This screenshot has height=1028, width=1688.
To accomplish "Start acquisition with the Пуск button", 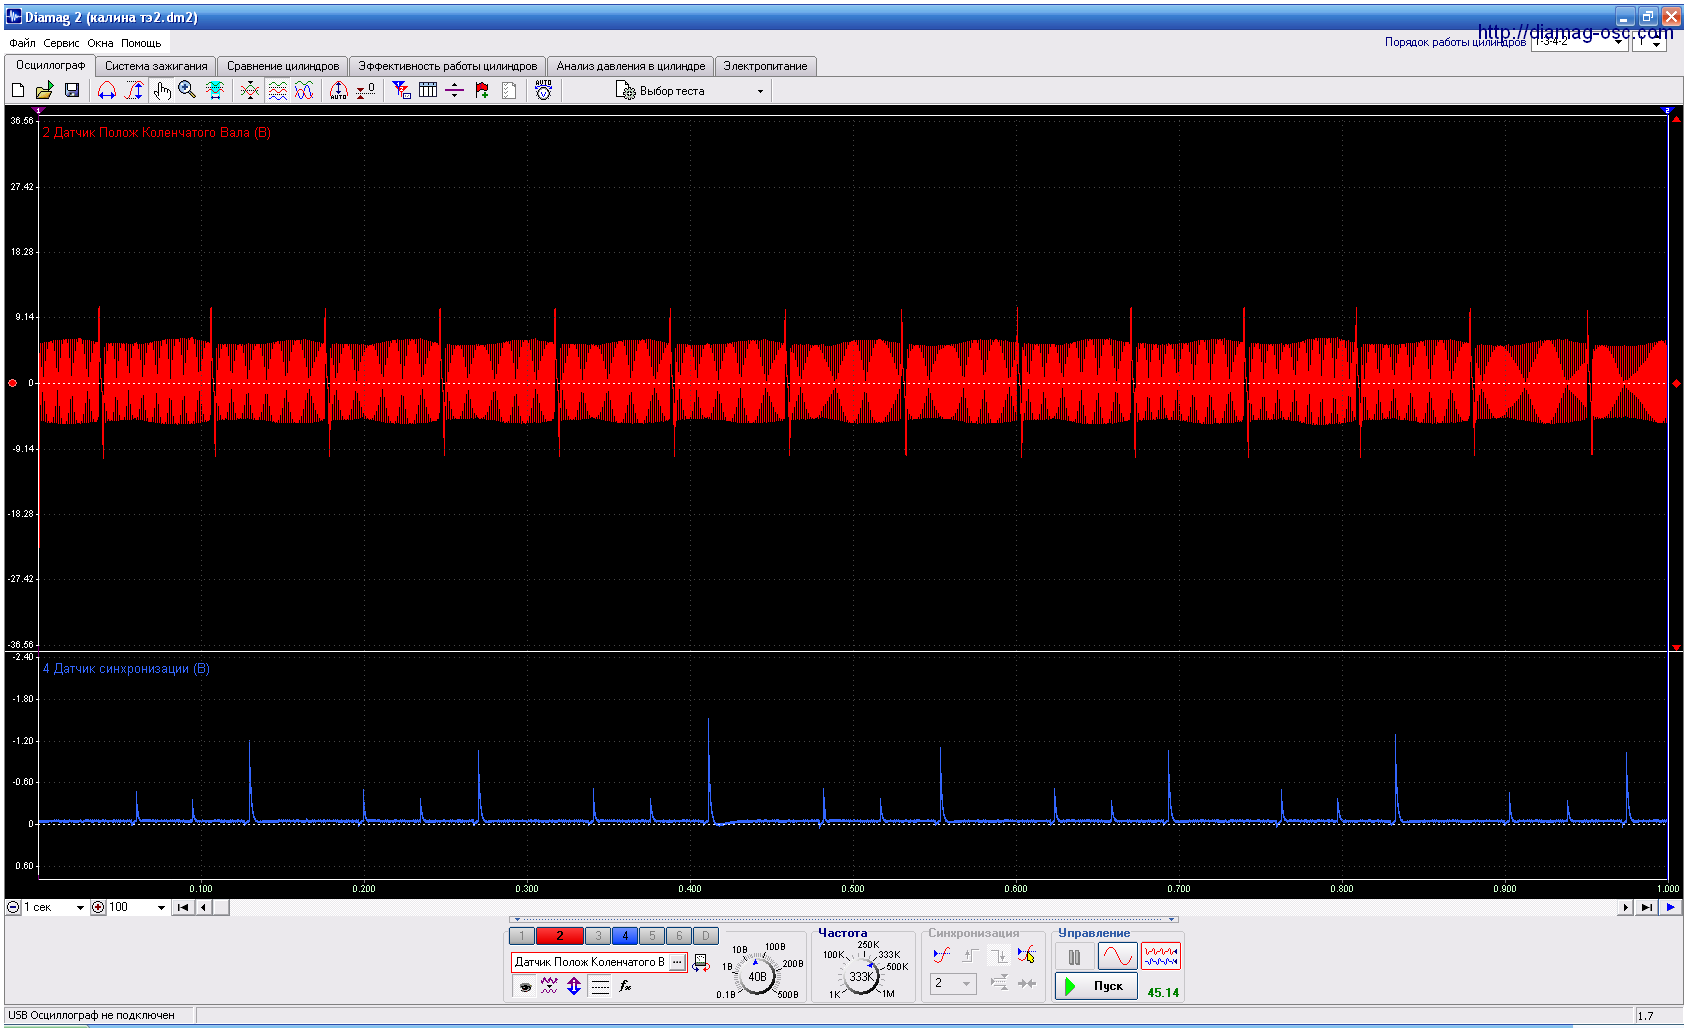I will [x=1096, y=986].
